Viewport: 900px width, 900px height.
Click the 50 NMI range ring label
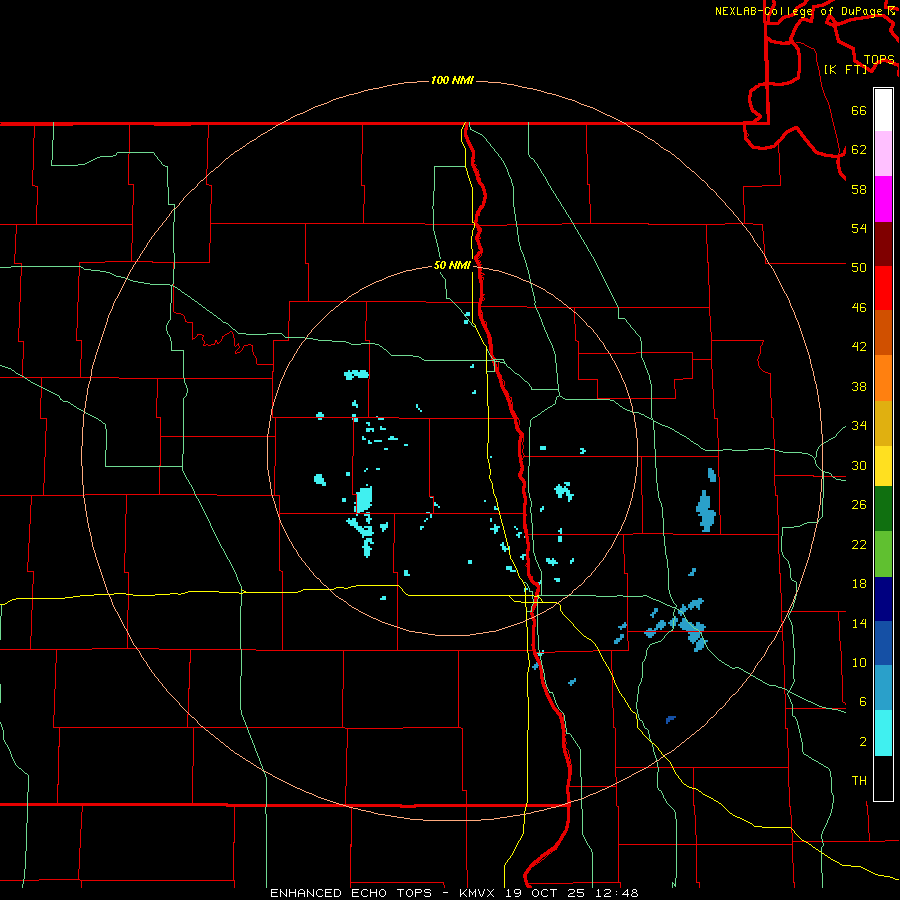(x=452, y=265)
